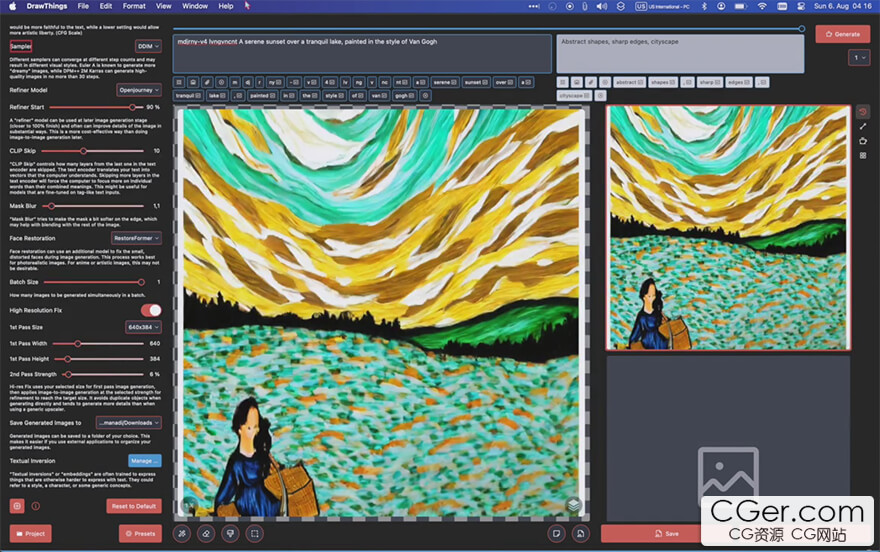Click the Manage button for Textual Inversion

pos(145,461)
